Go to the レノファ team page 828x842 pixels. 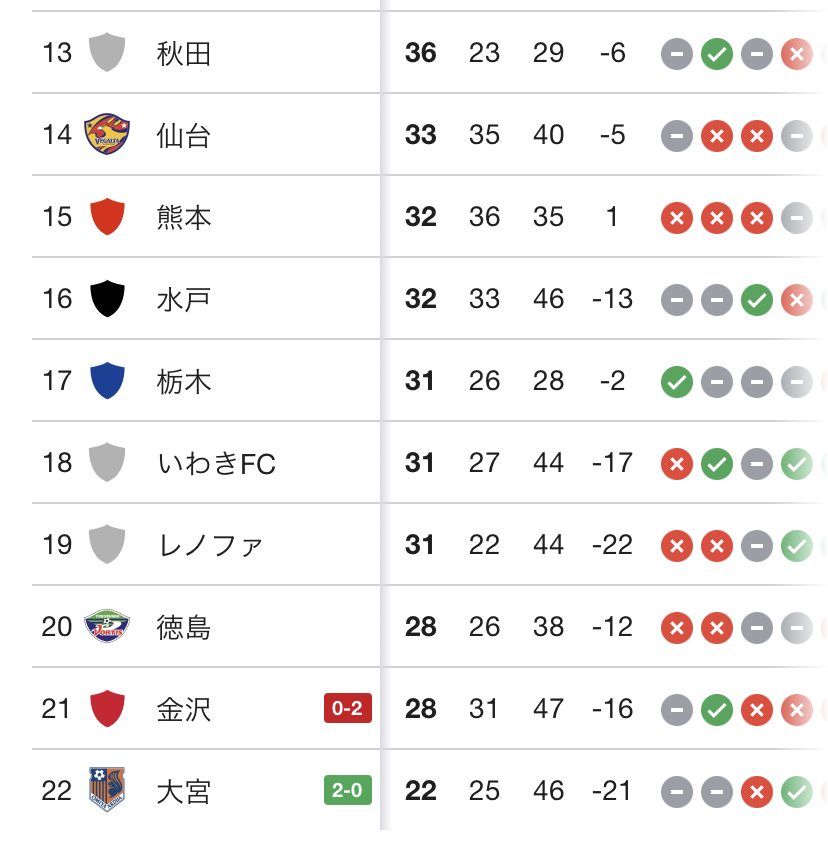pos(210,545)
